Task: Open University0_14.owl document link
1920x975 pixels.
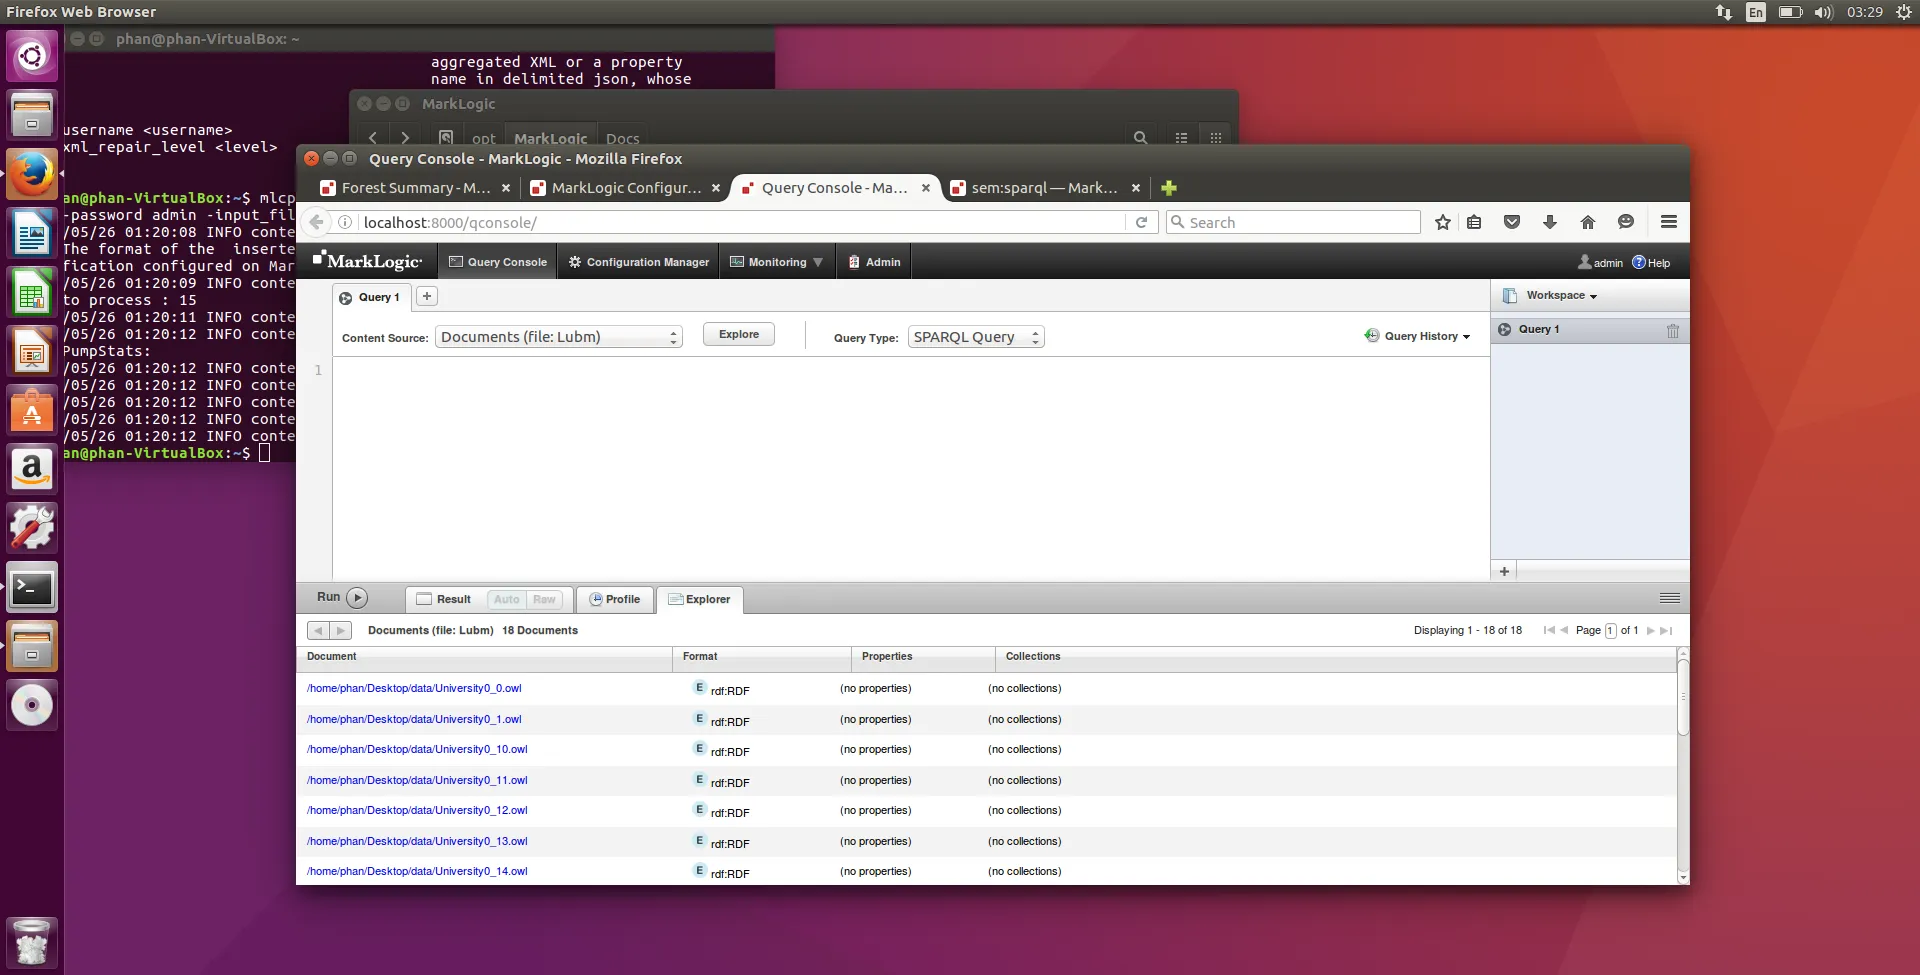Action: [x=417, y=872]
